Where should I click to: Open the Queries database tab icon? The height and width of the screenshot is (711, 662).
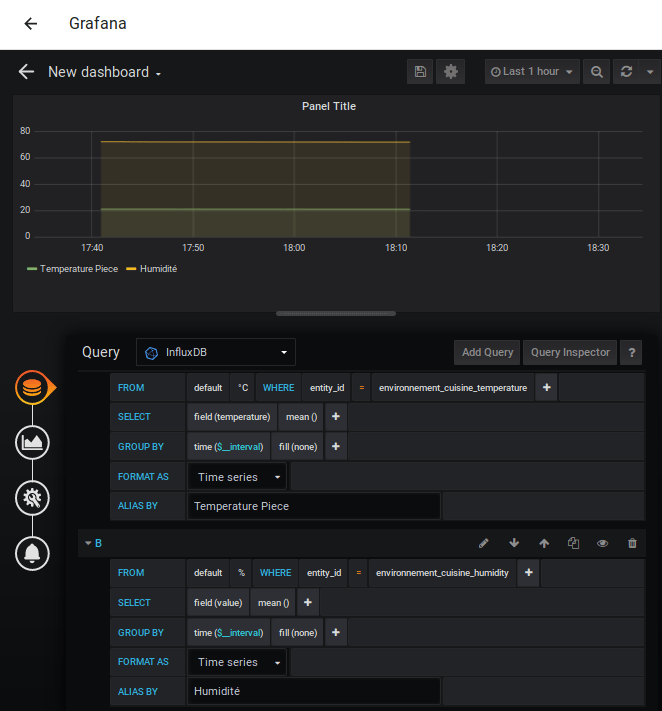(x=33, y=387)
